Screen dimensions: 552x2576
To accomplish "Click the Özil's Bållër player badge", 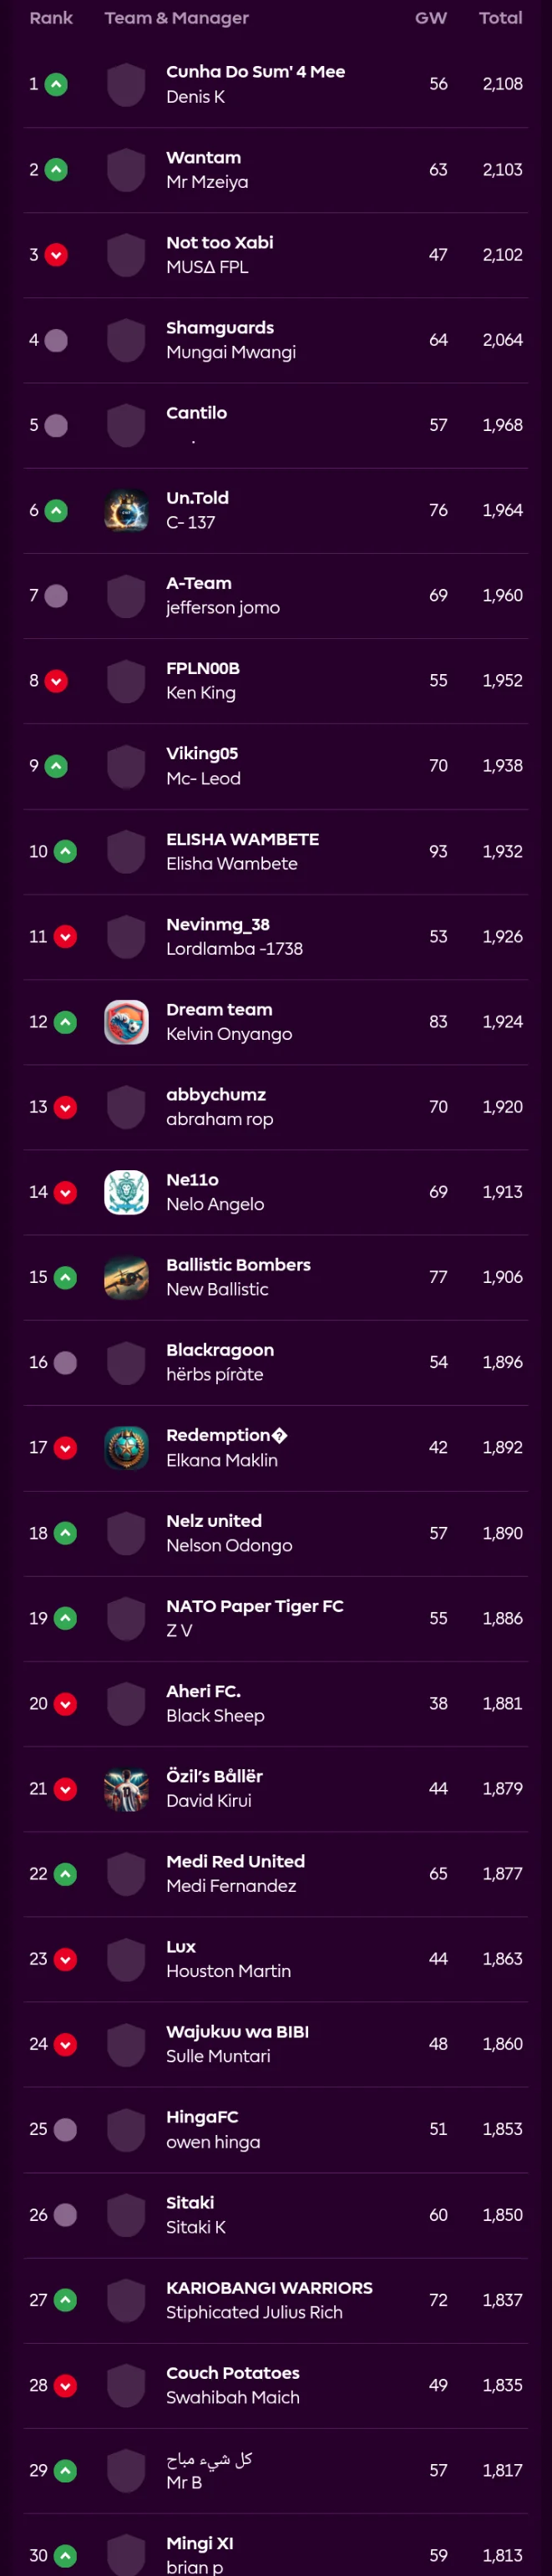I will pyautogui.click(x=126, y=1788).
